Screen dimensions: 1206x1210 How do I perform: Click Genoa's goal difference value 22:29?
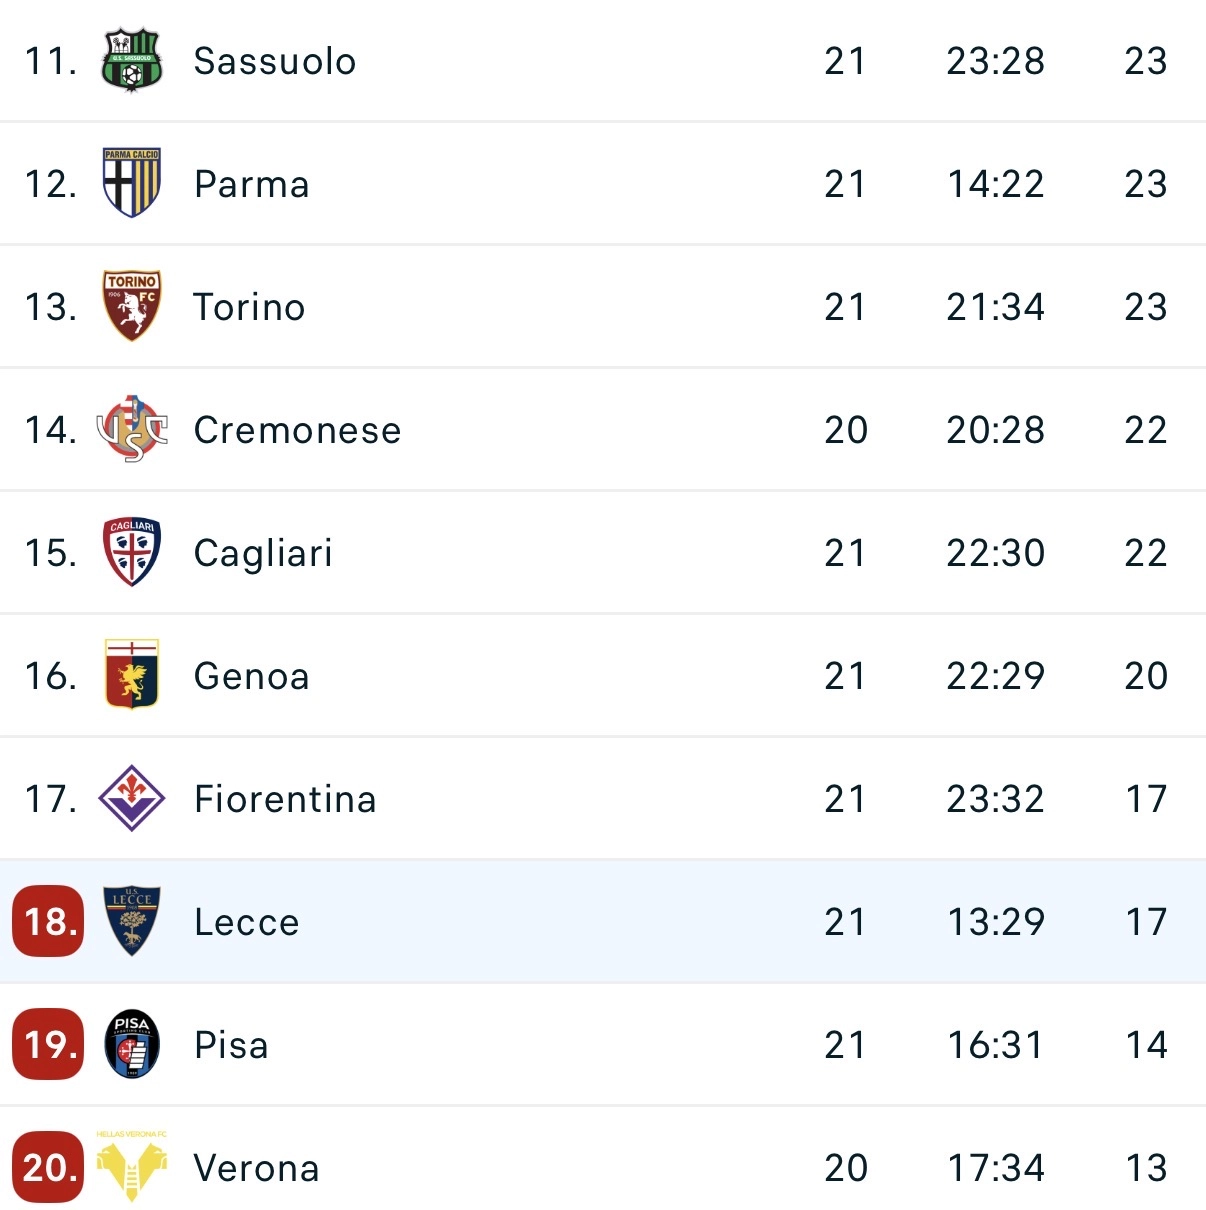coord(994,675)
